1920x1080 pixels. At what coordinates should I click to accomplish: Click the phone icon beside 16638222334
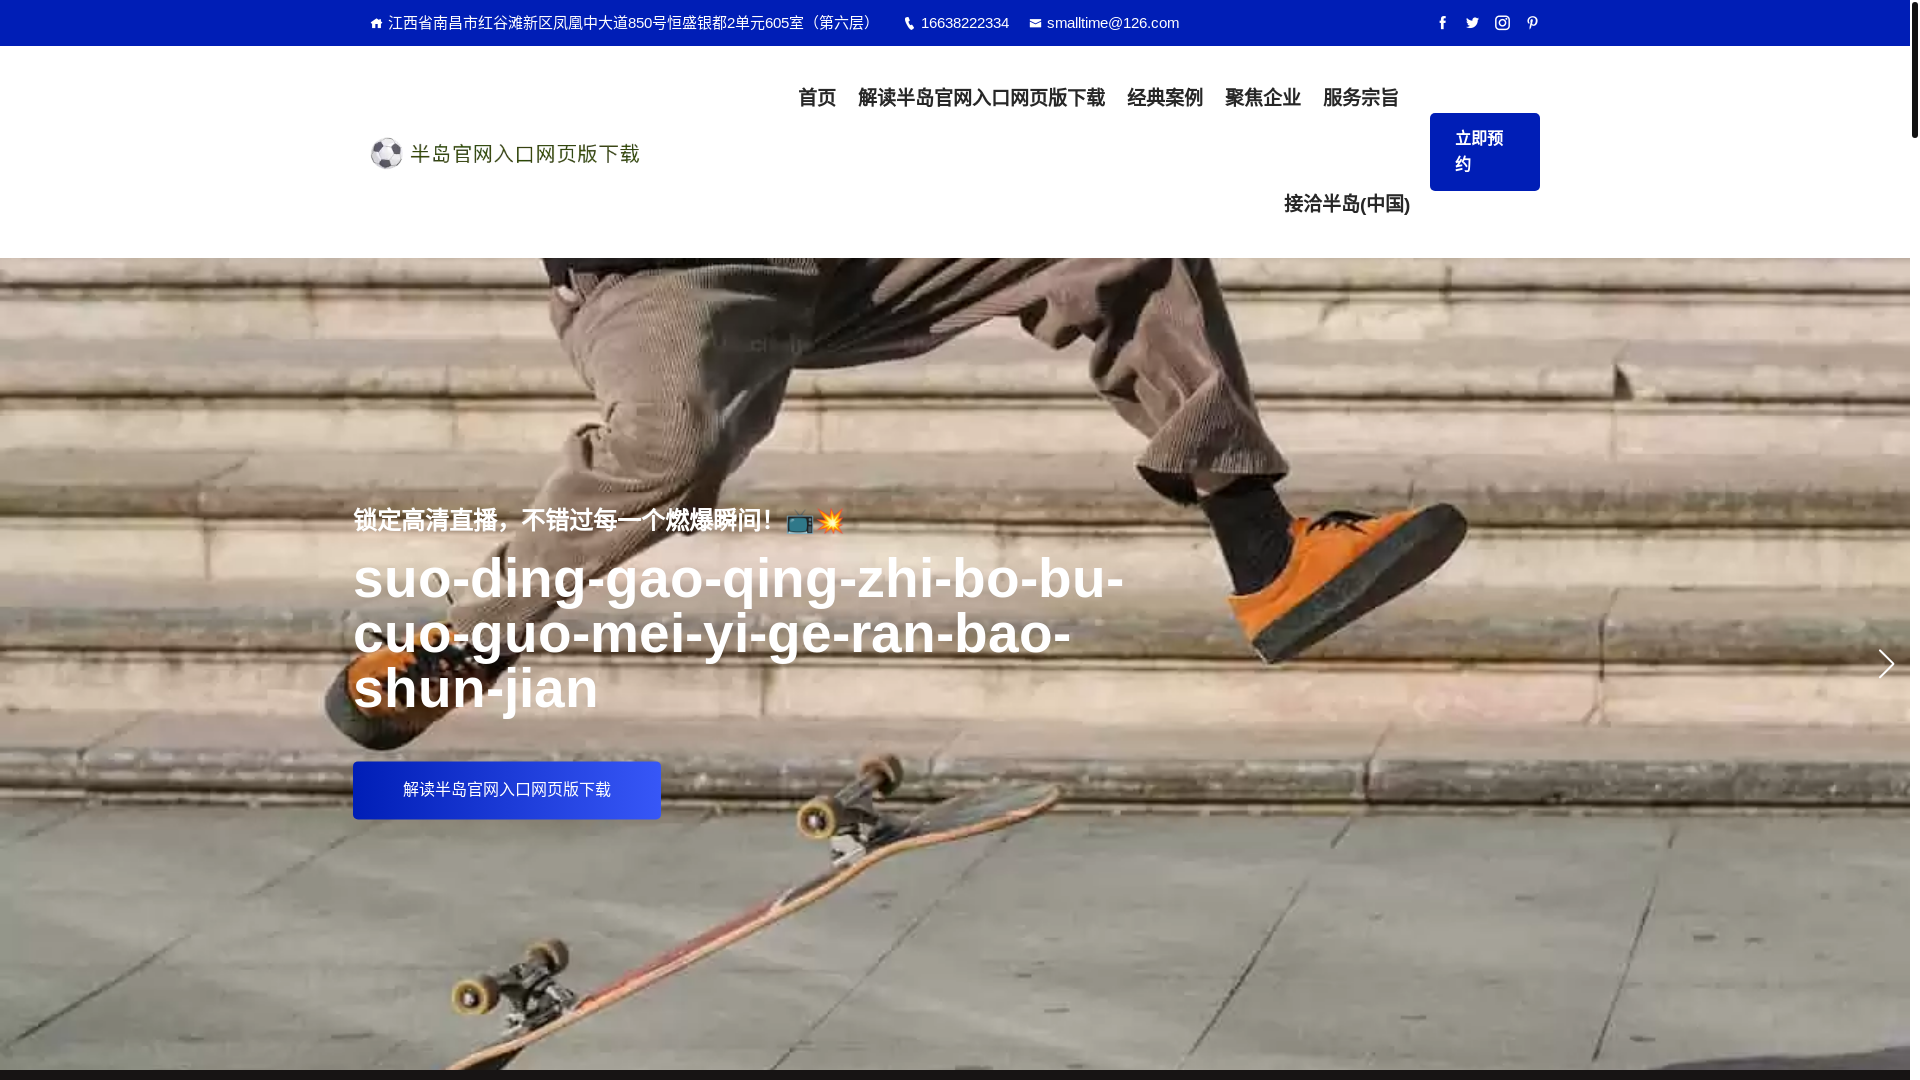point(909,23)
